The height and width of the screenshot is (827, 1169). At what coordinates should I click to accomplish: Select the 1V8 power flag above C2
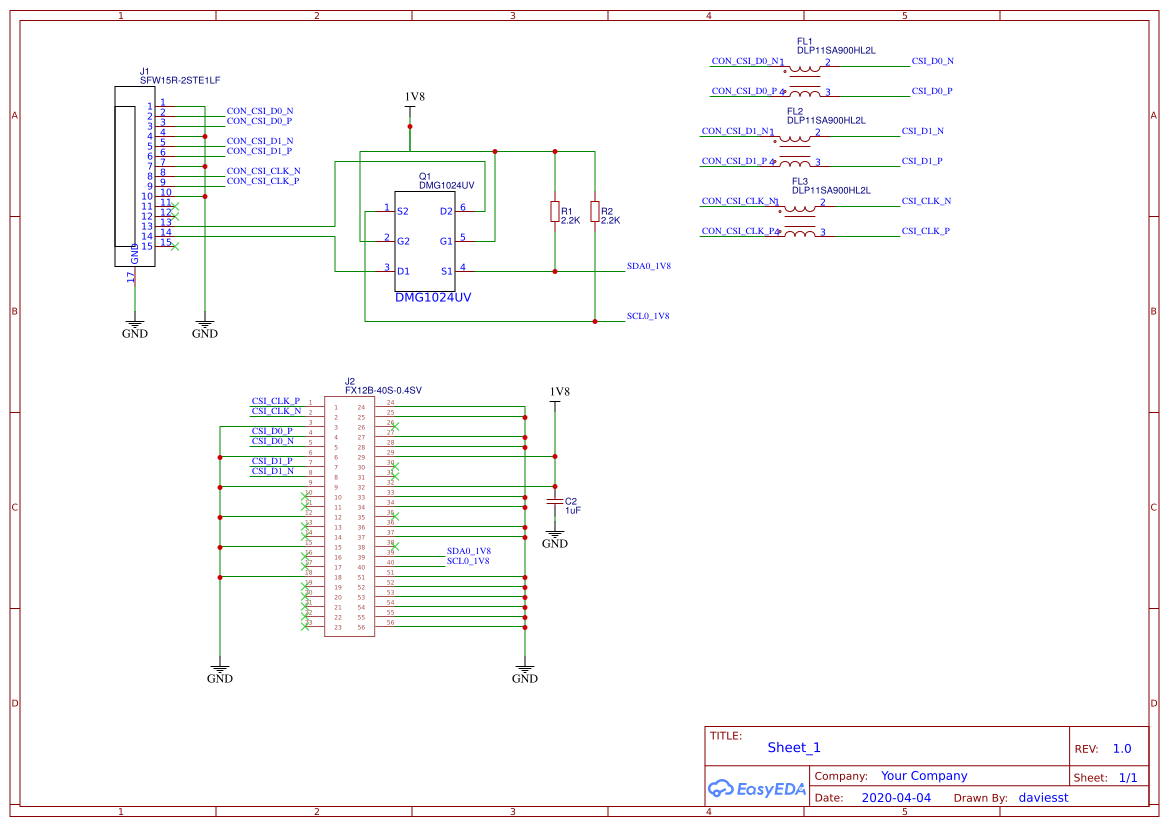pos(555,394)
